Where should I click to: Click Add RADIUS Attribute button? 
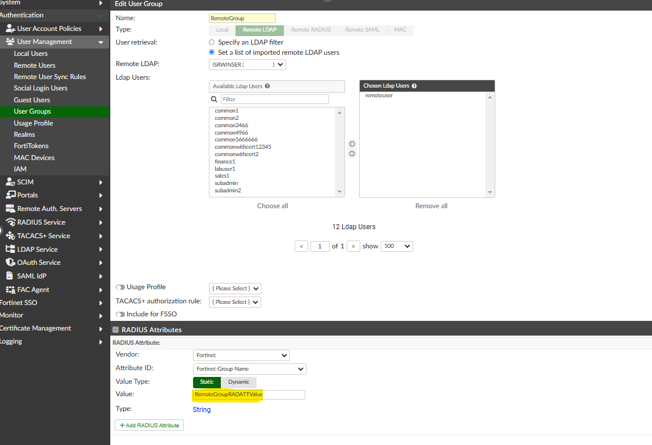tap(149, 425)
